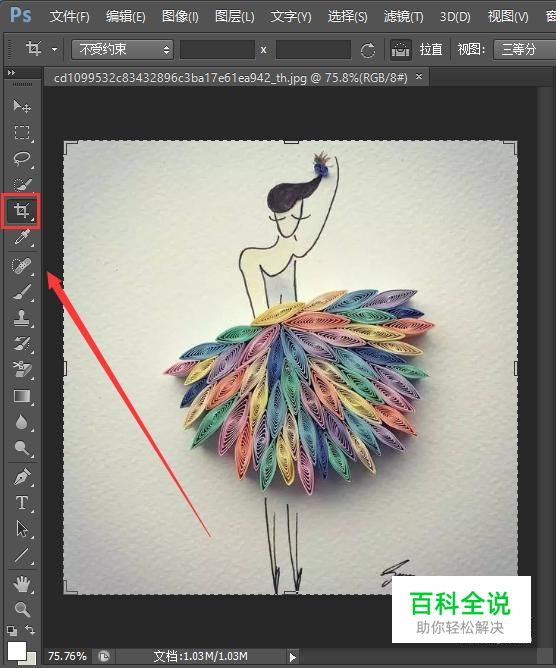
Task: Select the Horizontal Type tool
Action: (x=22, y=503)
